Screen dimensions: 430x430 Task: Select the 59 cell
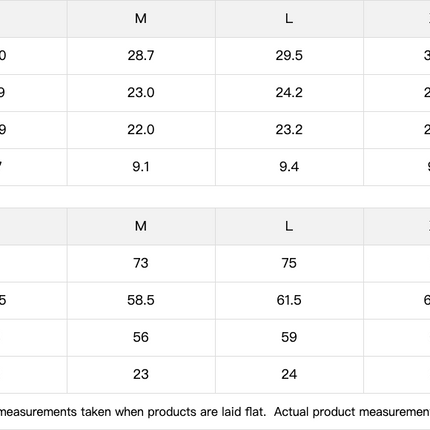289,337
